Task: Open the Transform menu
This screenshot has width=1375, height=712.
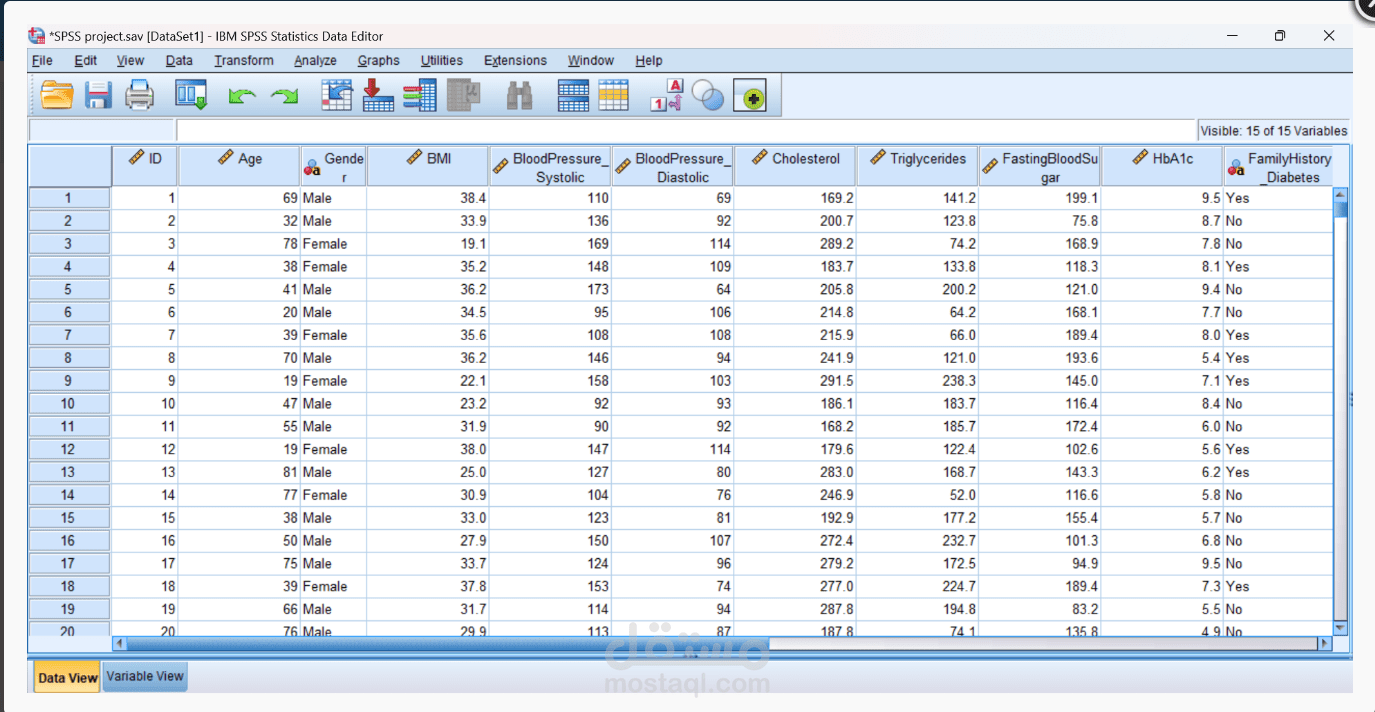Action: [244, 60]
